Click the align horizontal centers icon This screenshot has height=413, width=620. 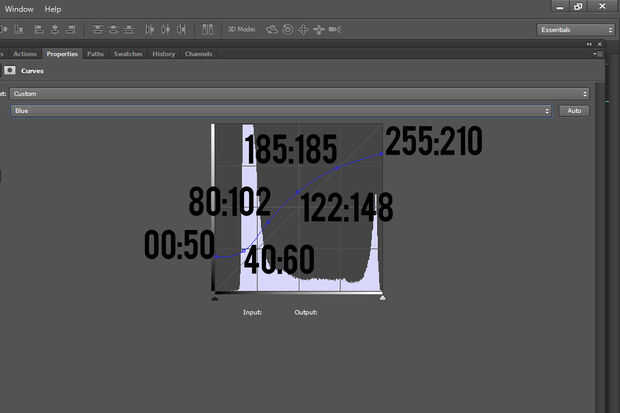click(x=55, y=29)
